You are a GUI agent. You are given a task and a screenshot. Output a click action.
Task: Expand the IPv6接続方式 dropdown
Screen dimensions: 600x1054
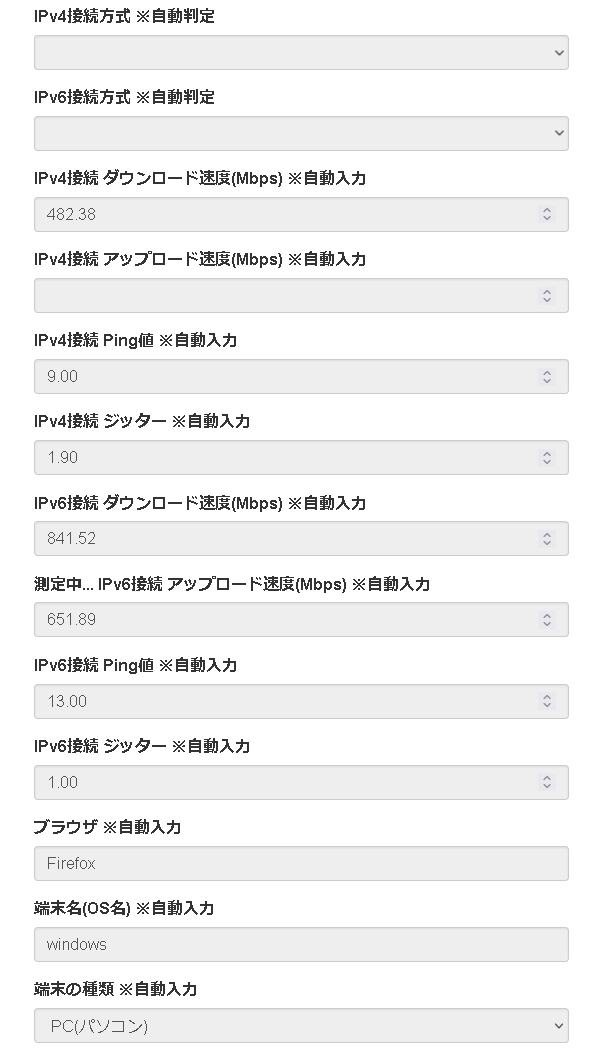tap(300, 134)
